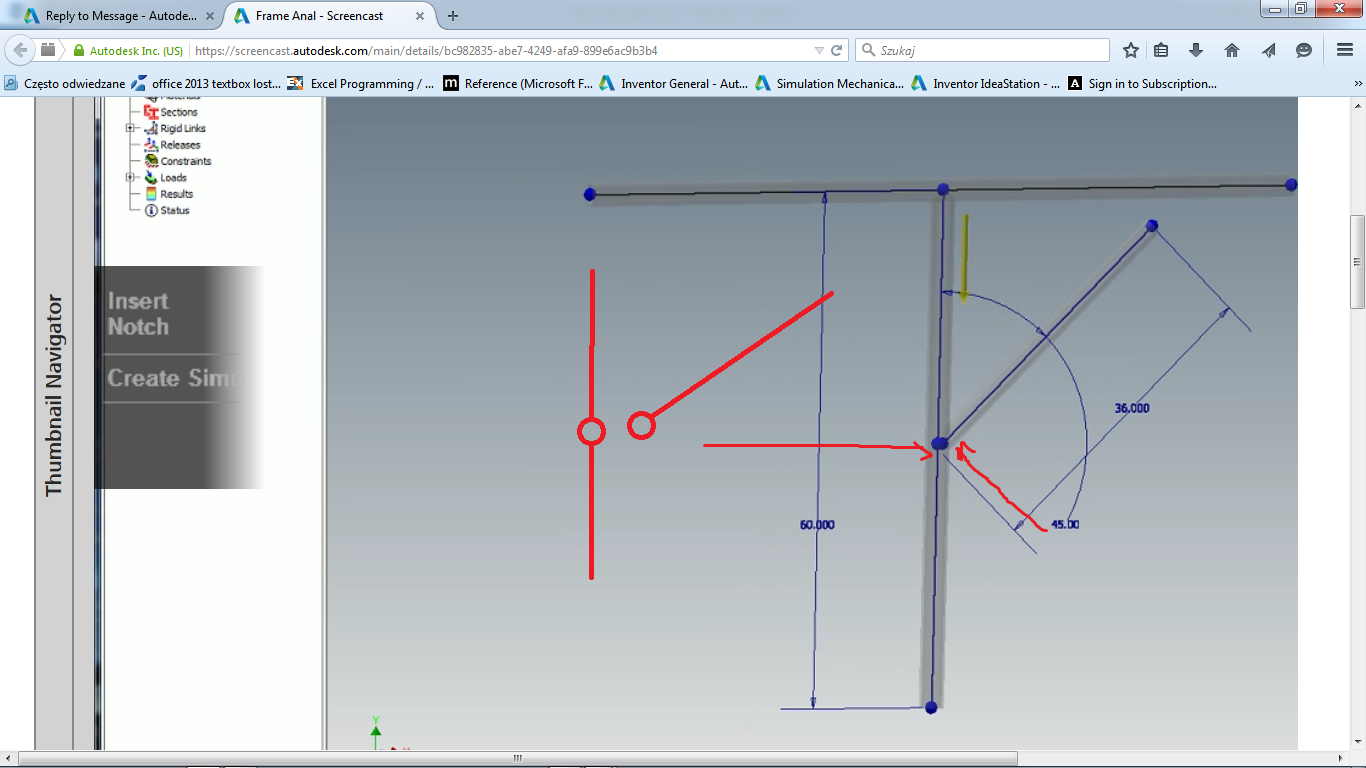Open the office 2013 textbox lost bookmark
Image resolution: width=1366 pixels, height=768 pixels.
click(x=206, y=84)
